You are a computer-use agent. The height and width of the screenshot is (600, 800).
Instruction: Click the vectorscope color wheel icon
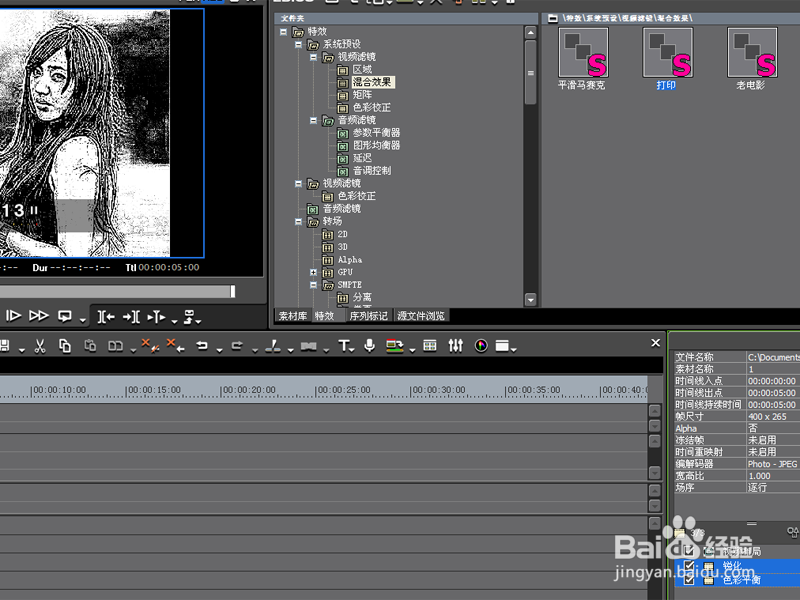[481, 346]
